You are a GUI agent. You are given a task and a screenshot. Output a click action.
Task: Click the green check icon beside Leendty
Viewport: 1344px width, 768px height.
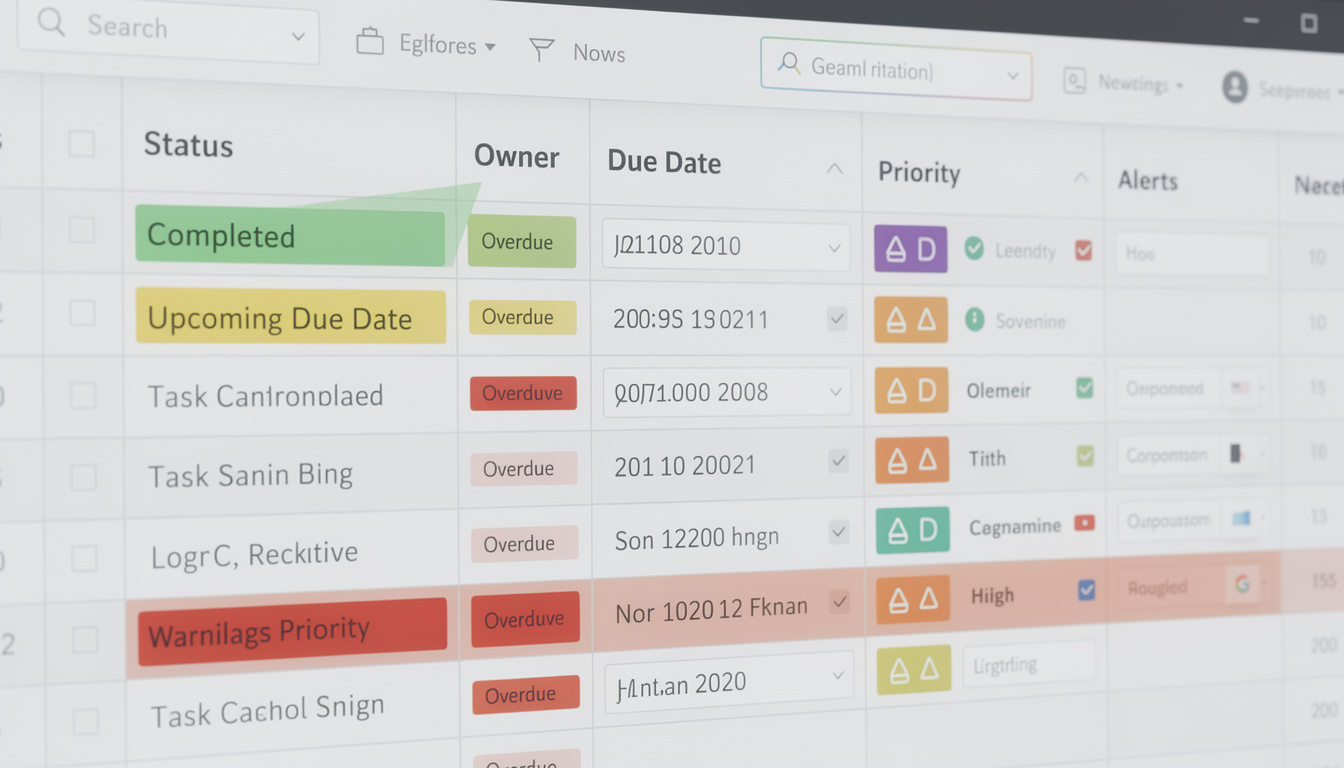point(974,249)
